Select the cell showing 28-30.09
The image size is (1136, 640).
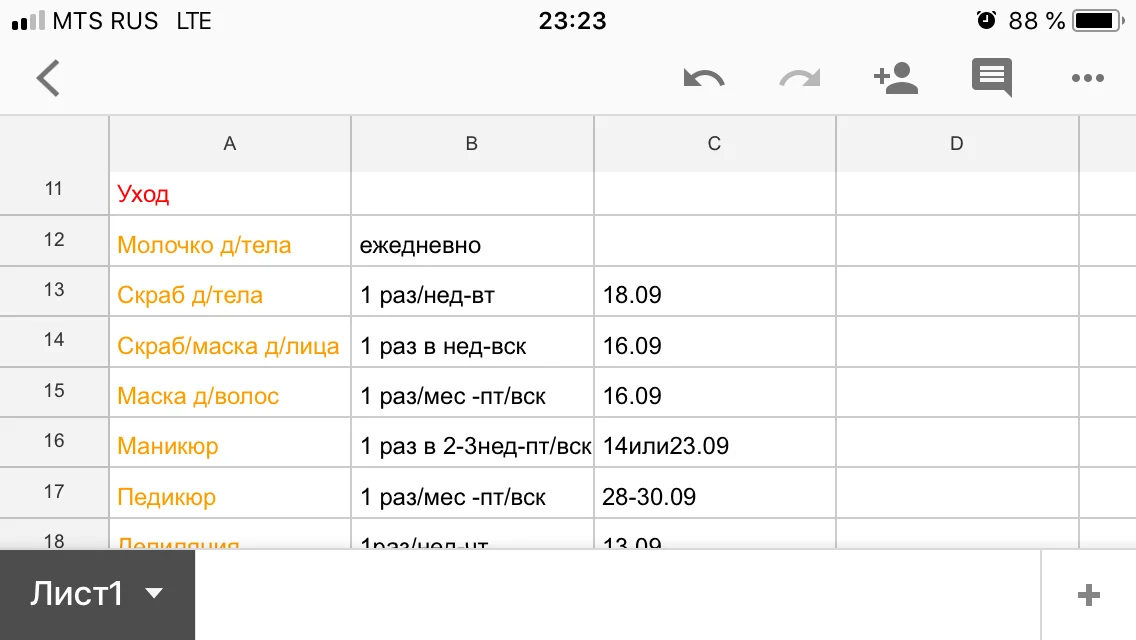pos(713,493)
